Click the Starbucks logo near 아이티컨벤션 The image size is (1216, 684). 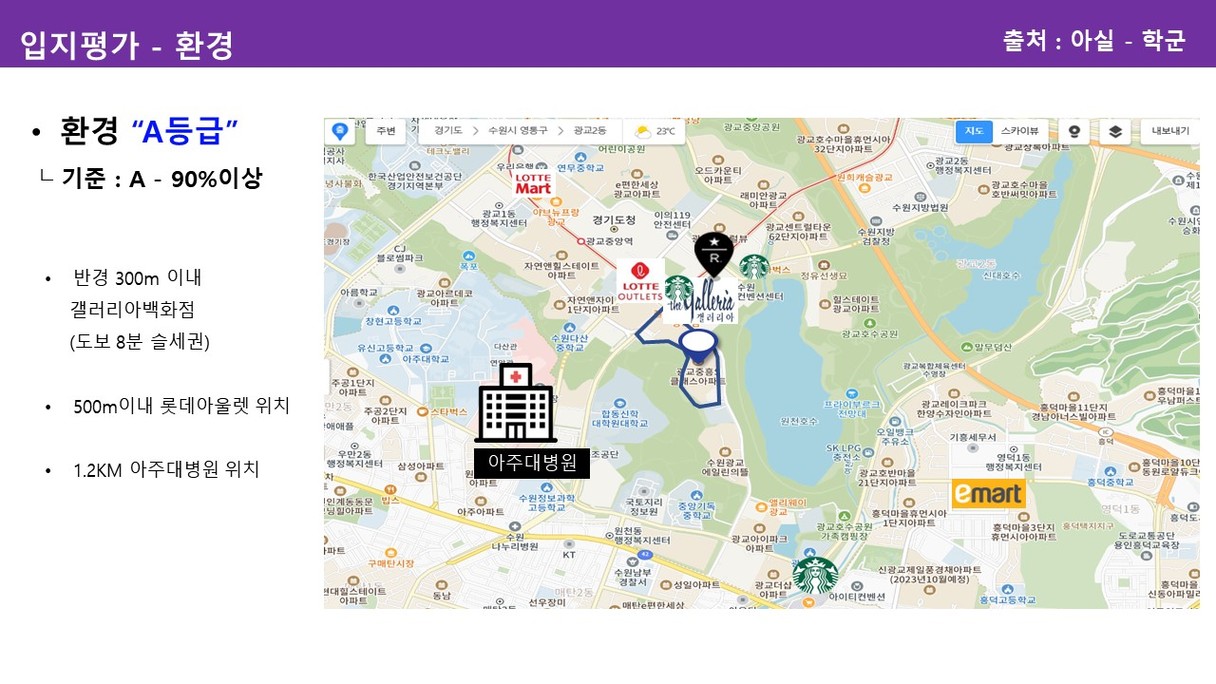click(x=815, y=577)
